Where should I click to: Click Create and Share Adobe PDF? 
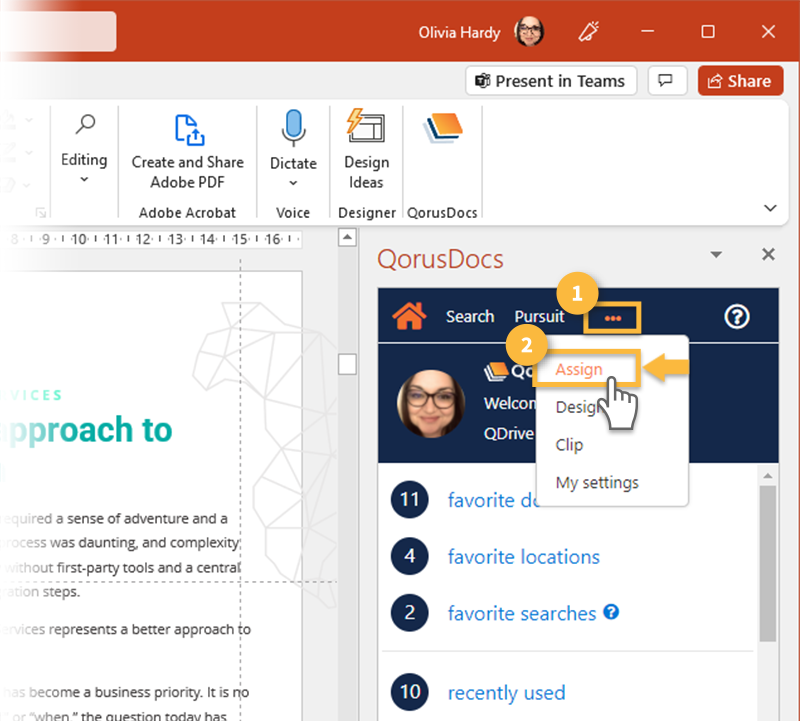coord(188,151)
